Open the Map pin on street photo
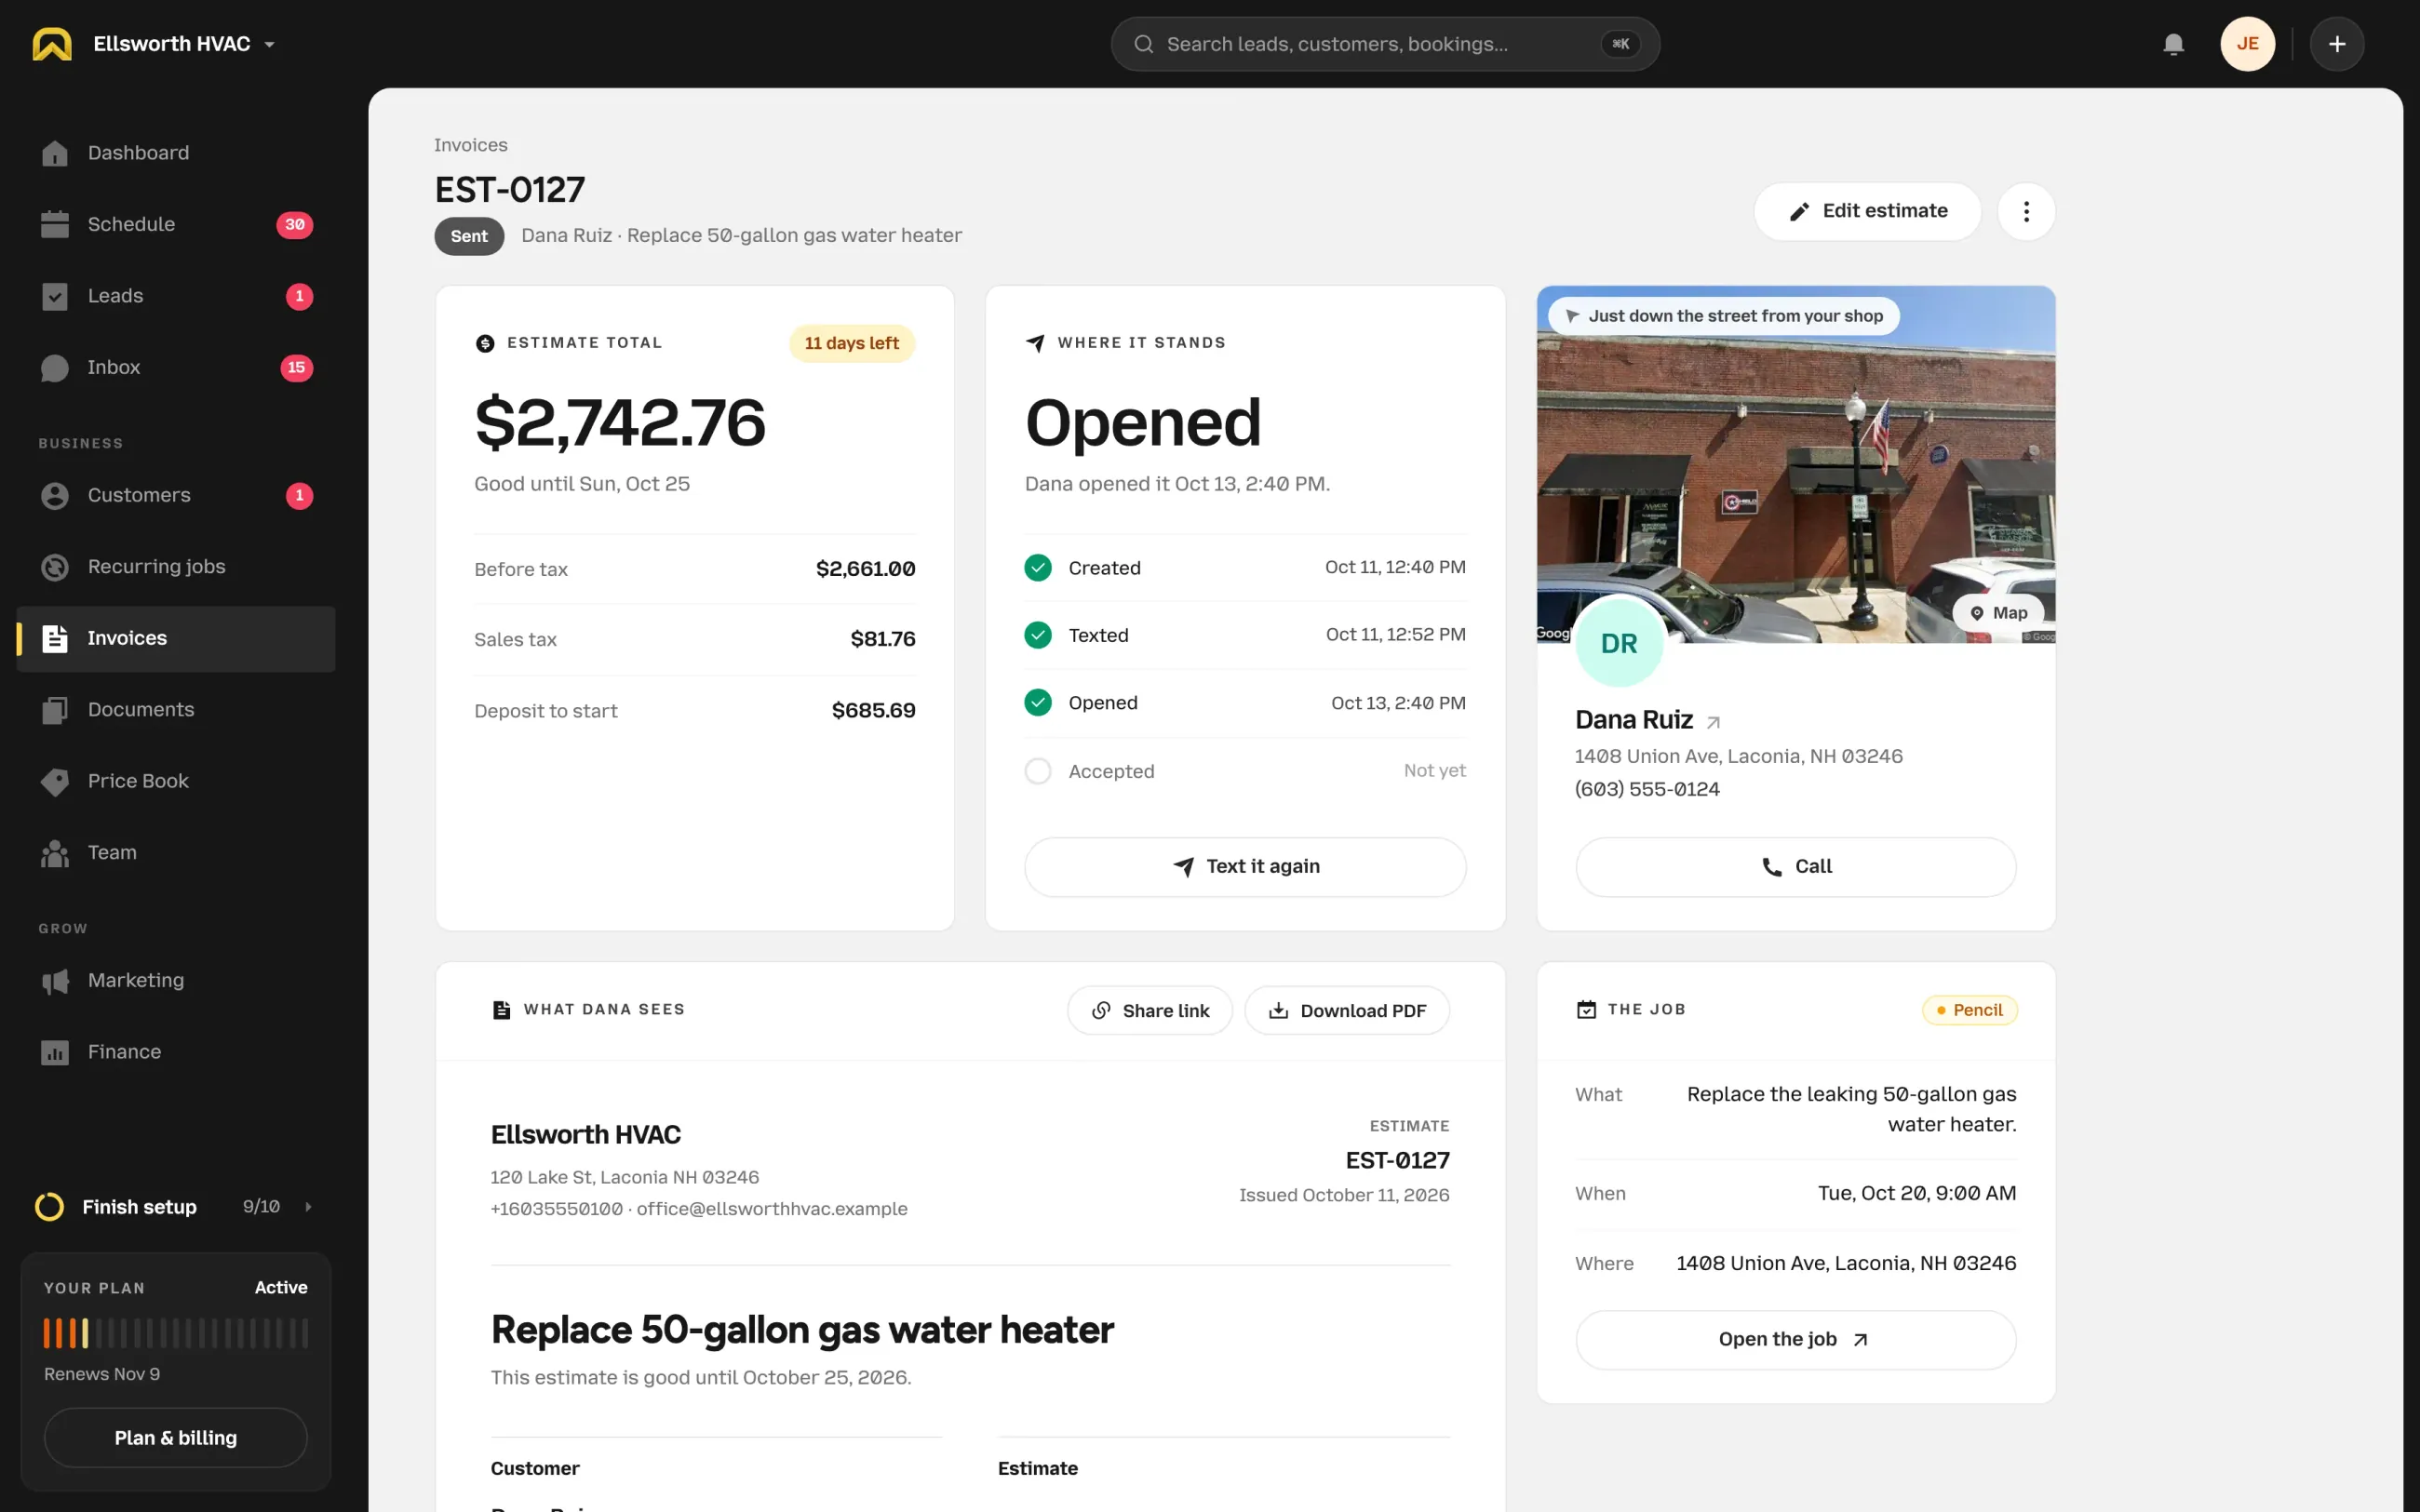 click(x=1999, y=613)
